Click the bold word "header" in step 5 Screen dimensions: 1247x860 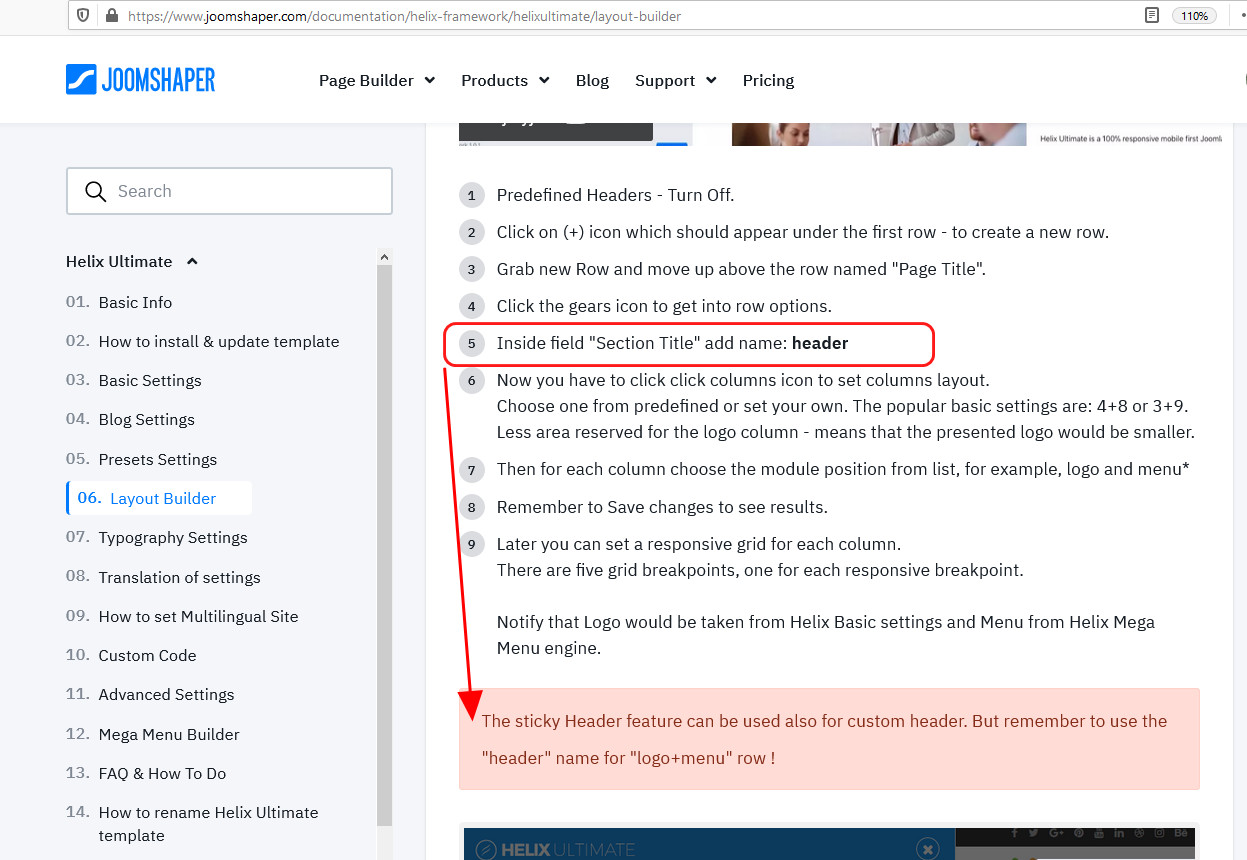tap(820, 343)
